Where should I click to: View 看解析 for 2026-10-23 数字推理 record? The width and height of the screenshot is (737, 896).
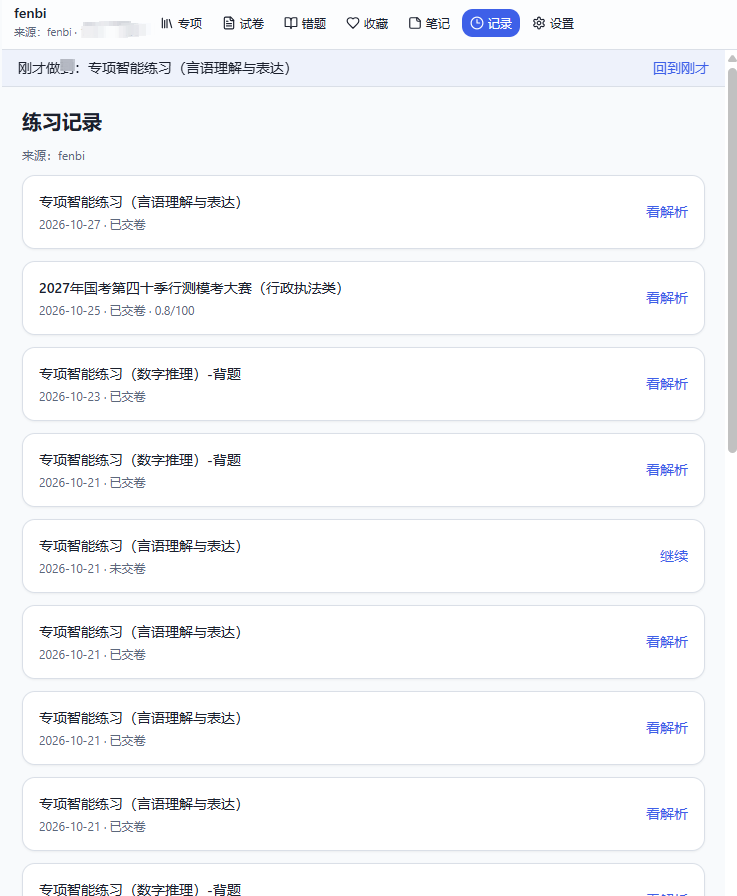[667, 384]
